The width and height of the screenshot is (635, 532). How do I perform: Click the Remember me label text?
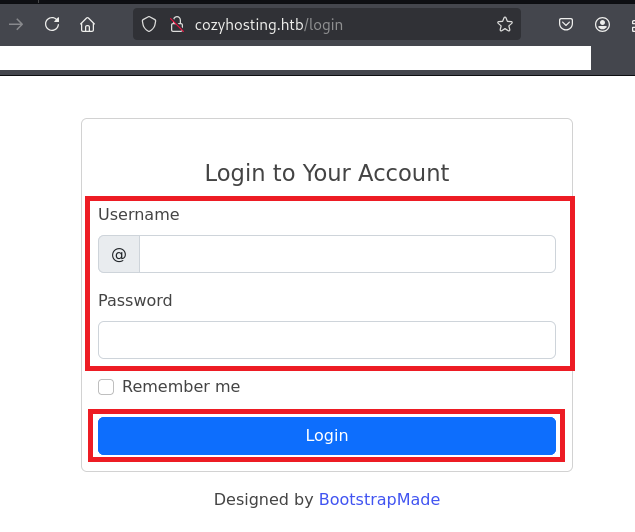click(x=181, y=387)
